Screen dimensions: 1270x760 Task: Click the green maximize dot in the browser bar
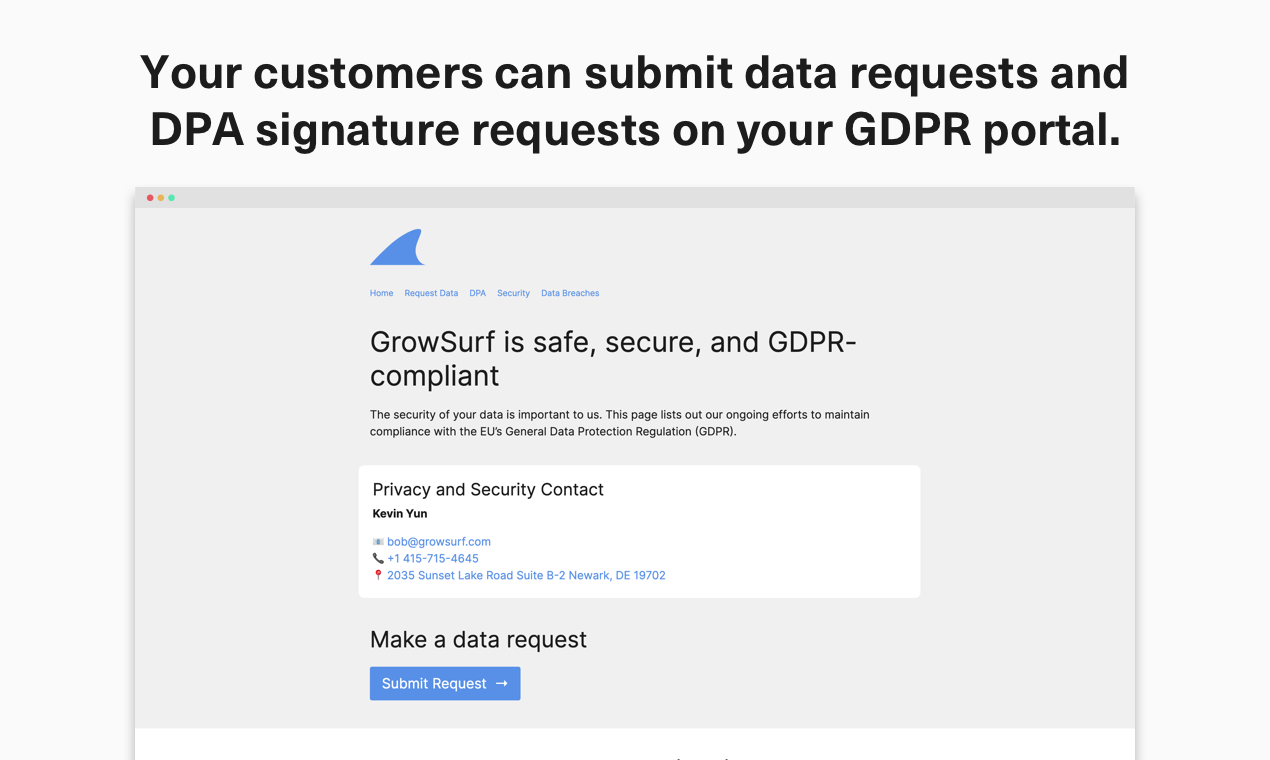point(171,198)
